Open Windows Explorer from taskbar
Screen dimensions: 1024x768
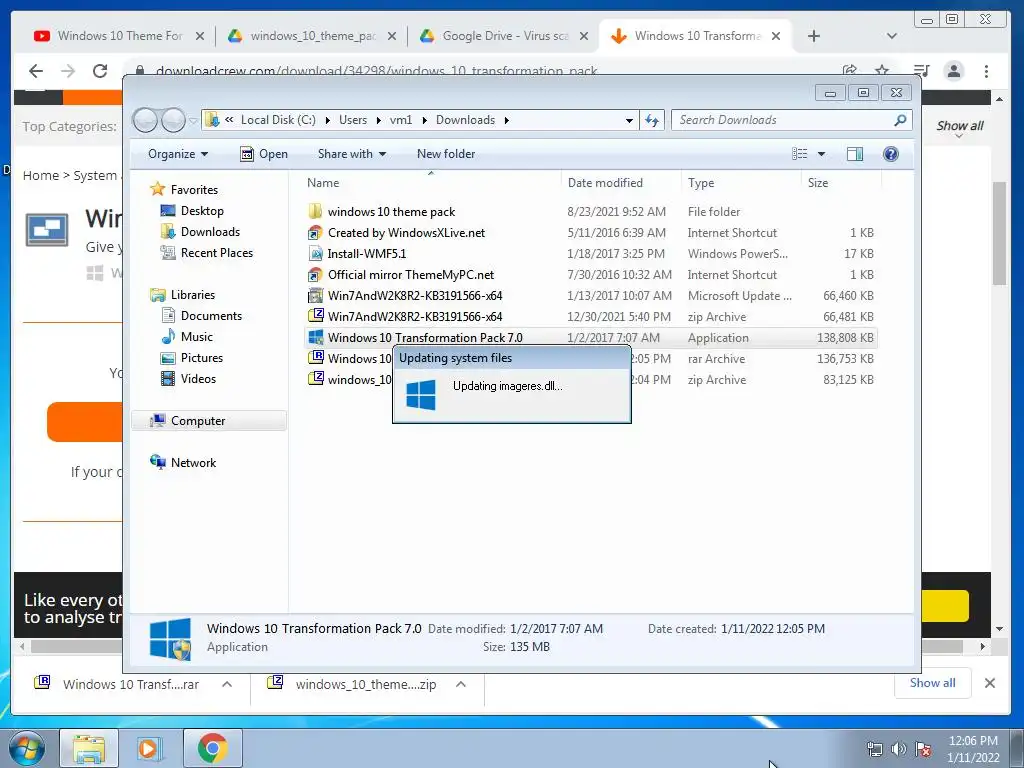pyautogui.click(x=89, y=748)
